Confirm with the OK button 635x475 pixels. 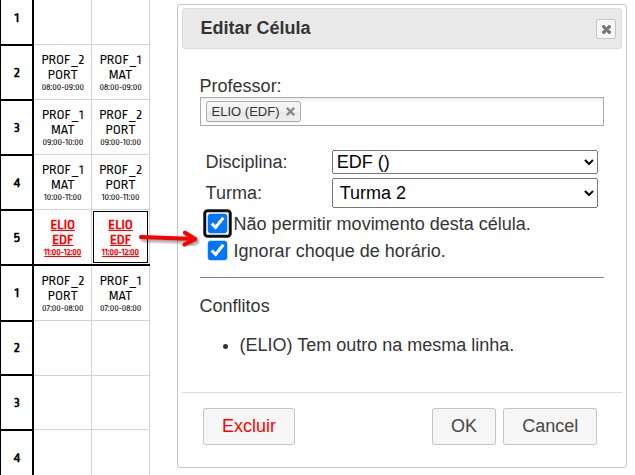click(x=463, y=426)
